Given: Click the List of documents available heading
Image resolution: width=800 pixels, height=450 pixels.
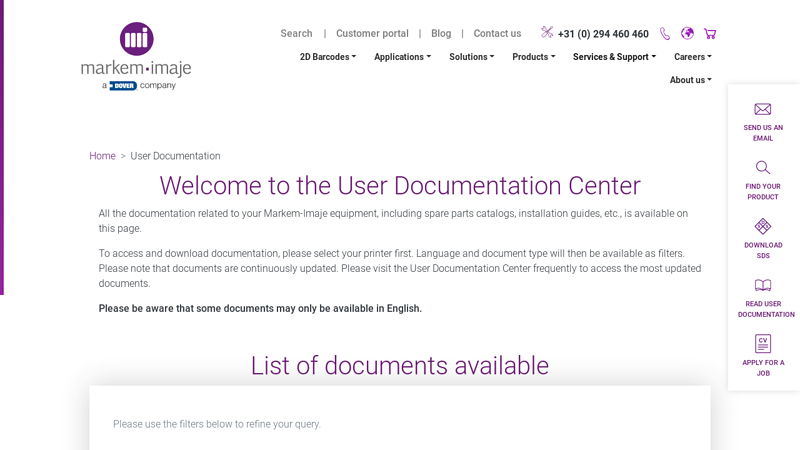Looking at the screenshot, I should pyautogui.click(x=399, y=365).
